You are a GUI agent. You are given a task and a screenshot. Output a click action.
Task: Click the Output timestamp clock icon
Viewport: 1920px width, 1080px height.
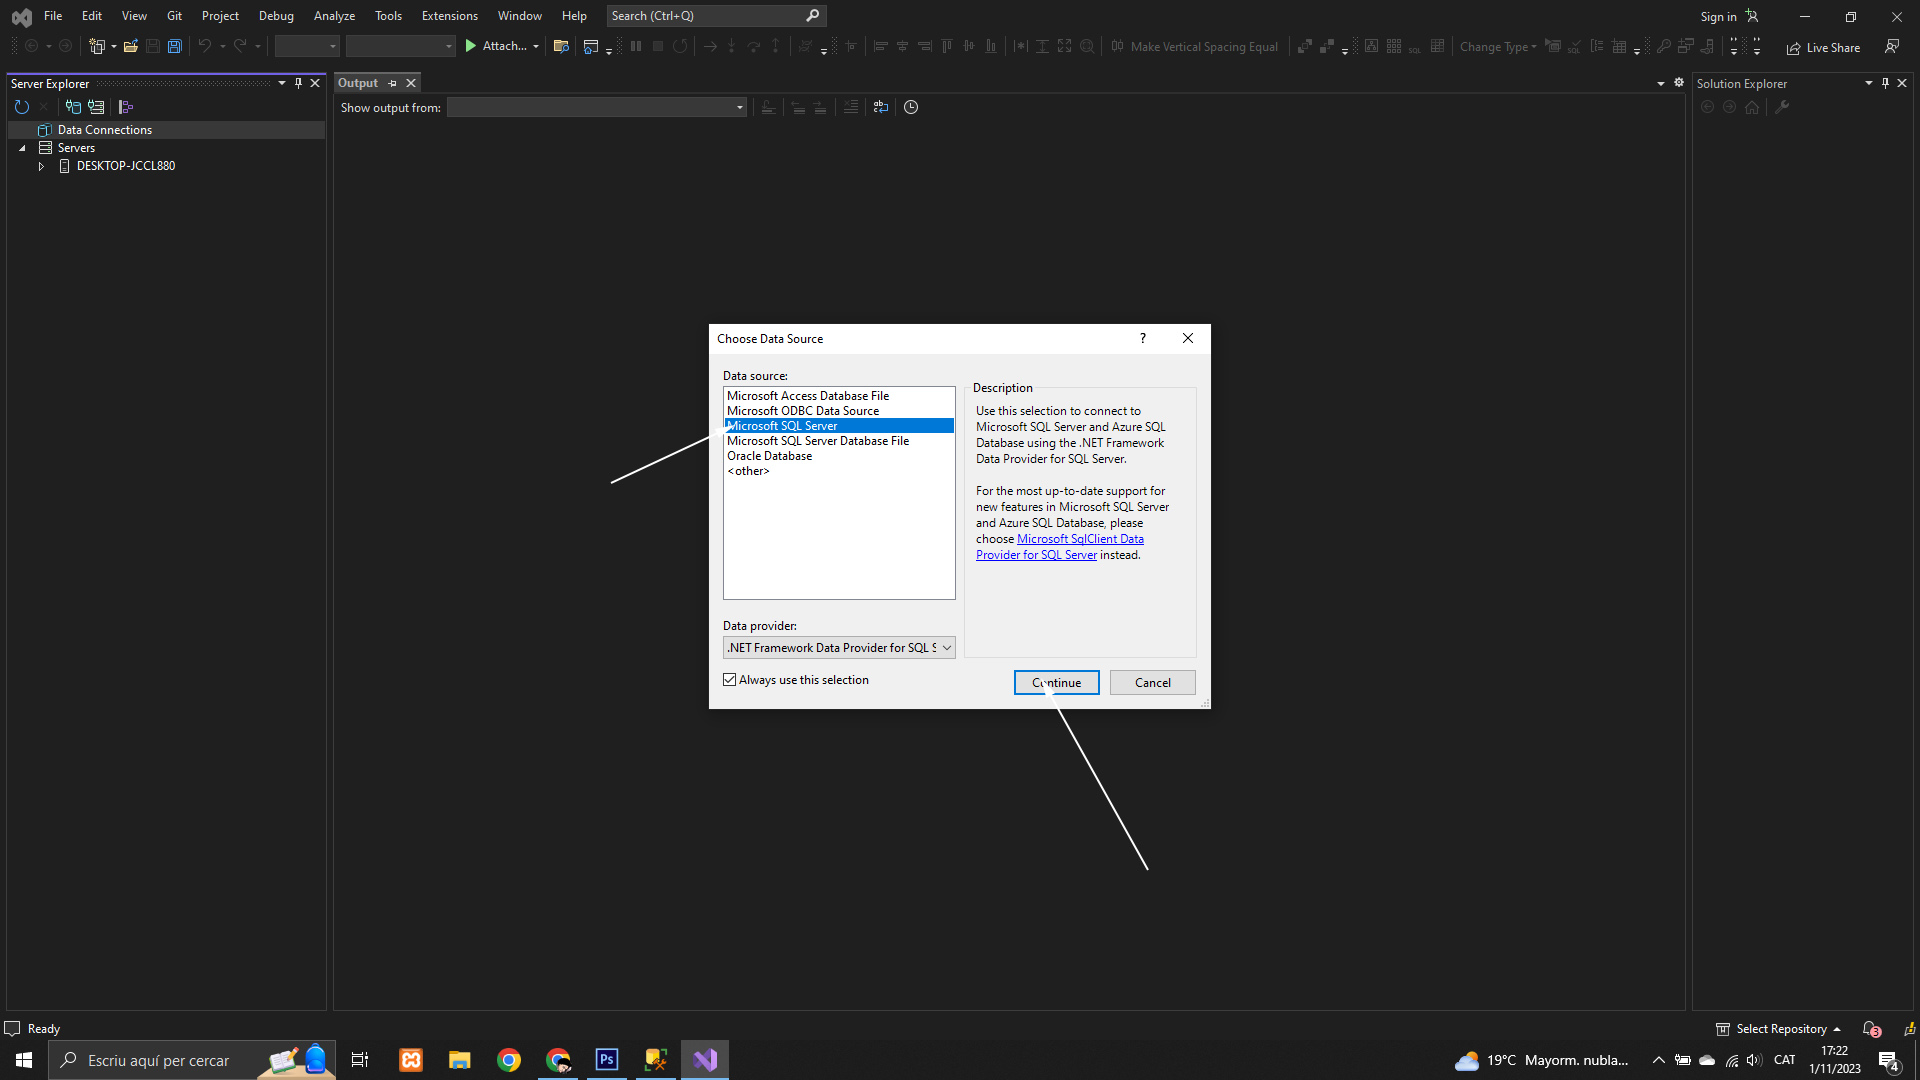(911, 107)
